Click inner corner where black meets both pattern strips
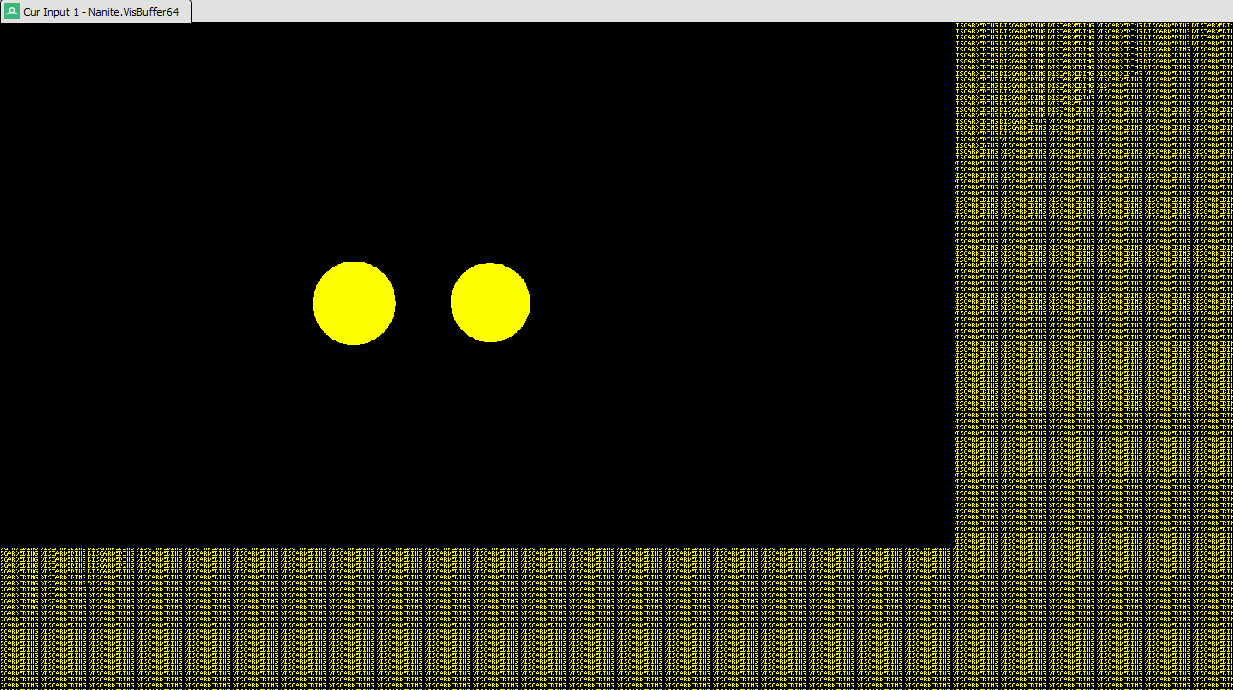The height and width of the screenshot is (690, 1233). coord(953,546)
